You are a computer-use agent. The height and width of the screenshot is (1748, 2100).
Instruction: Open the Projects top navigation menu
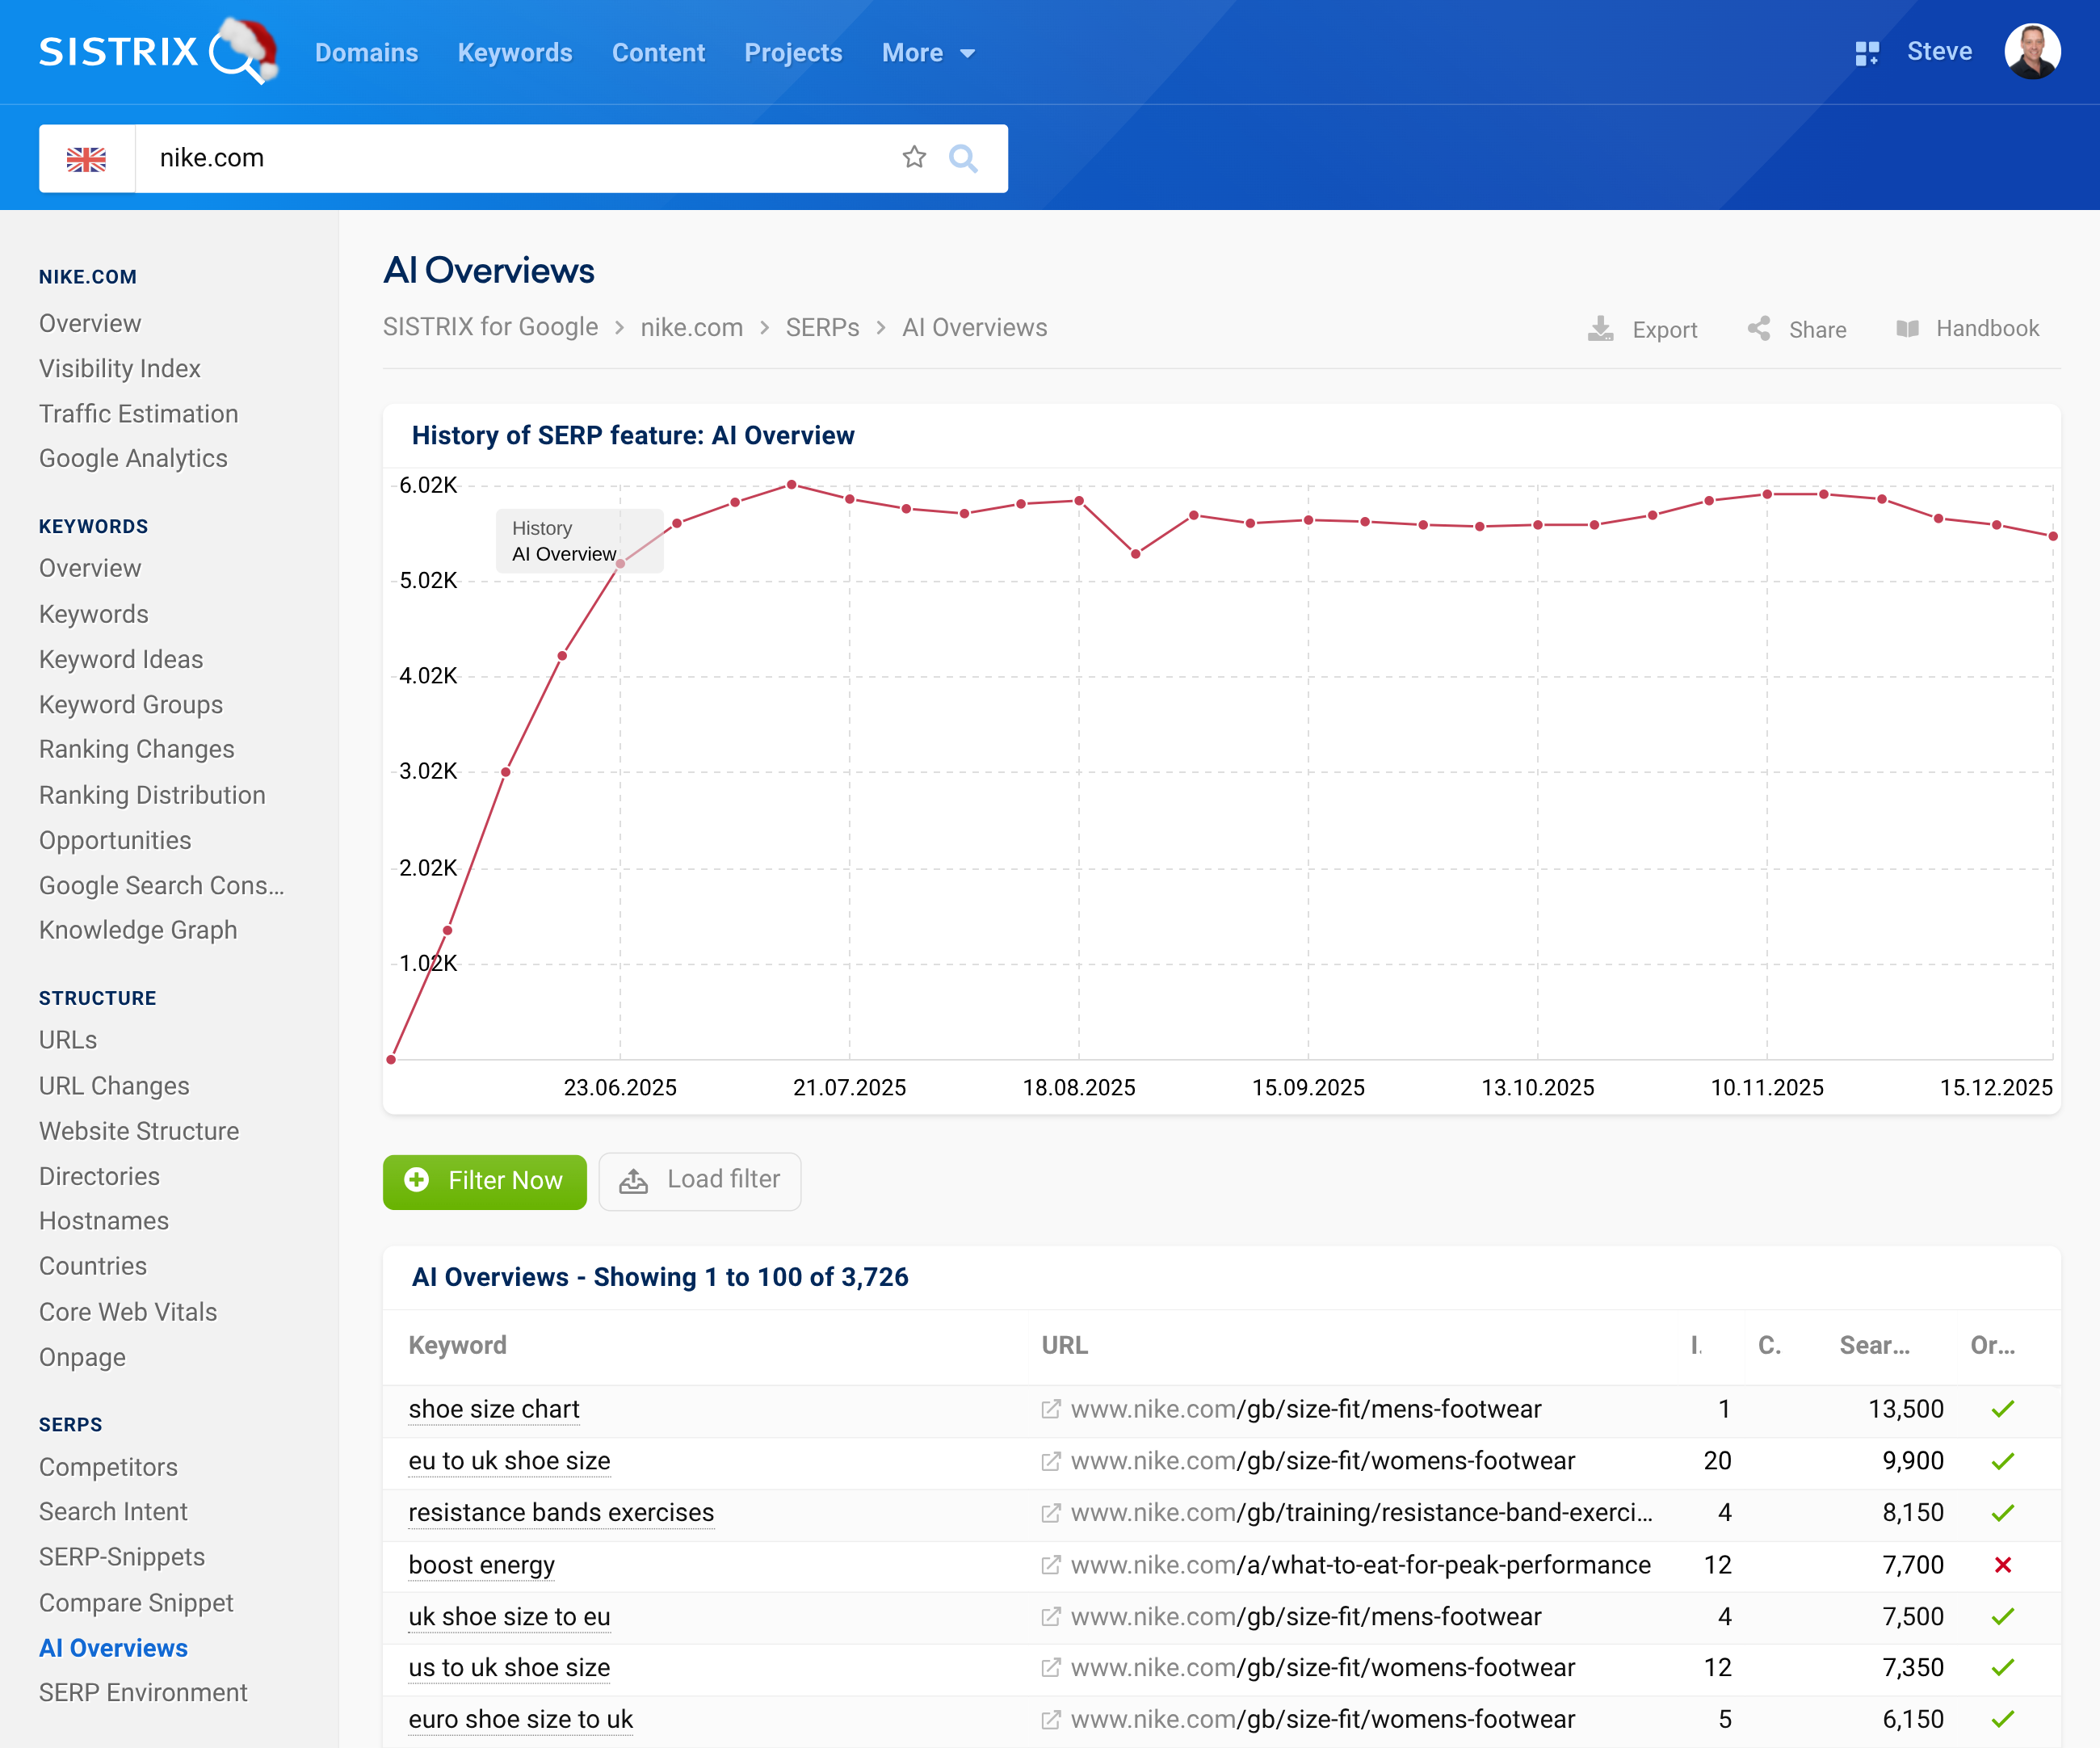(x=793, y=53)
